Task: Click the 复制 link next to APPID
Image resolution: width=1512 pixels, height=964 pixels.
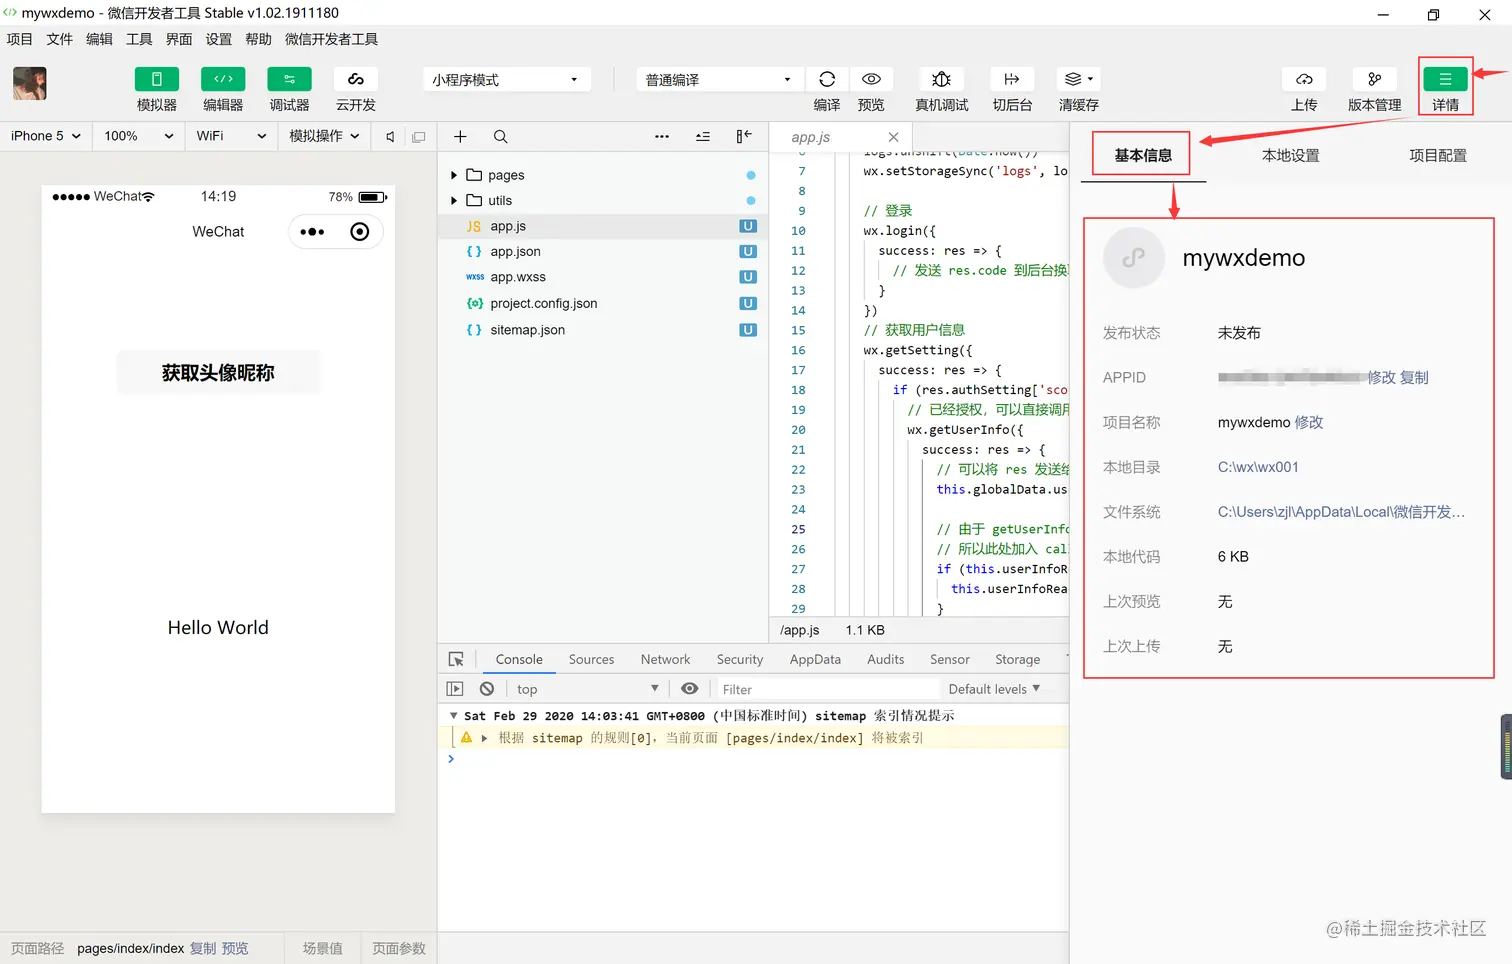Action: pyautogui.click(x=1414, y=377)
